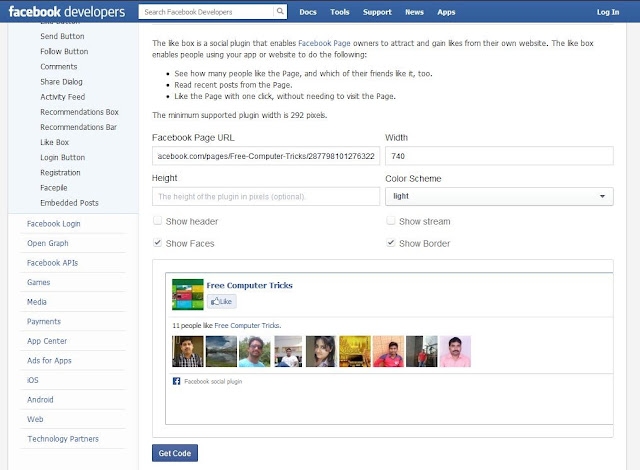Image resolution: width=640 pixels, height=470 pixels.
Task: Click the yellow building fan picture
Action: pyautogui.click(x=355, y=351)
